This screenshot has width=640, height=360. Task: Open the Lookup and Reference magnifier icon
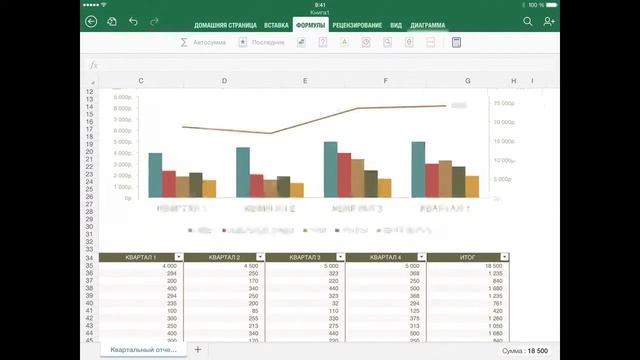[x=387, y=42]
